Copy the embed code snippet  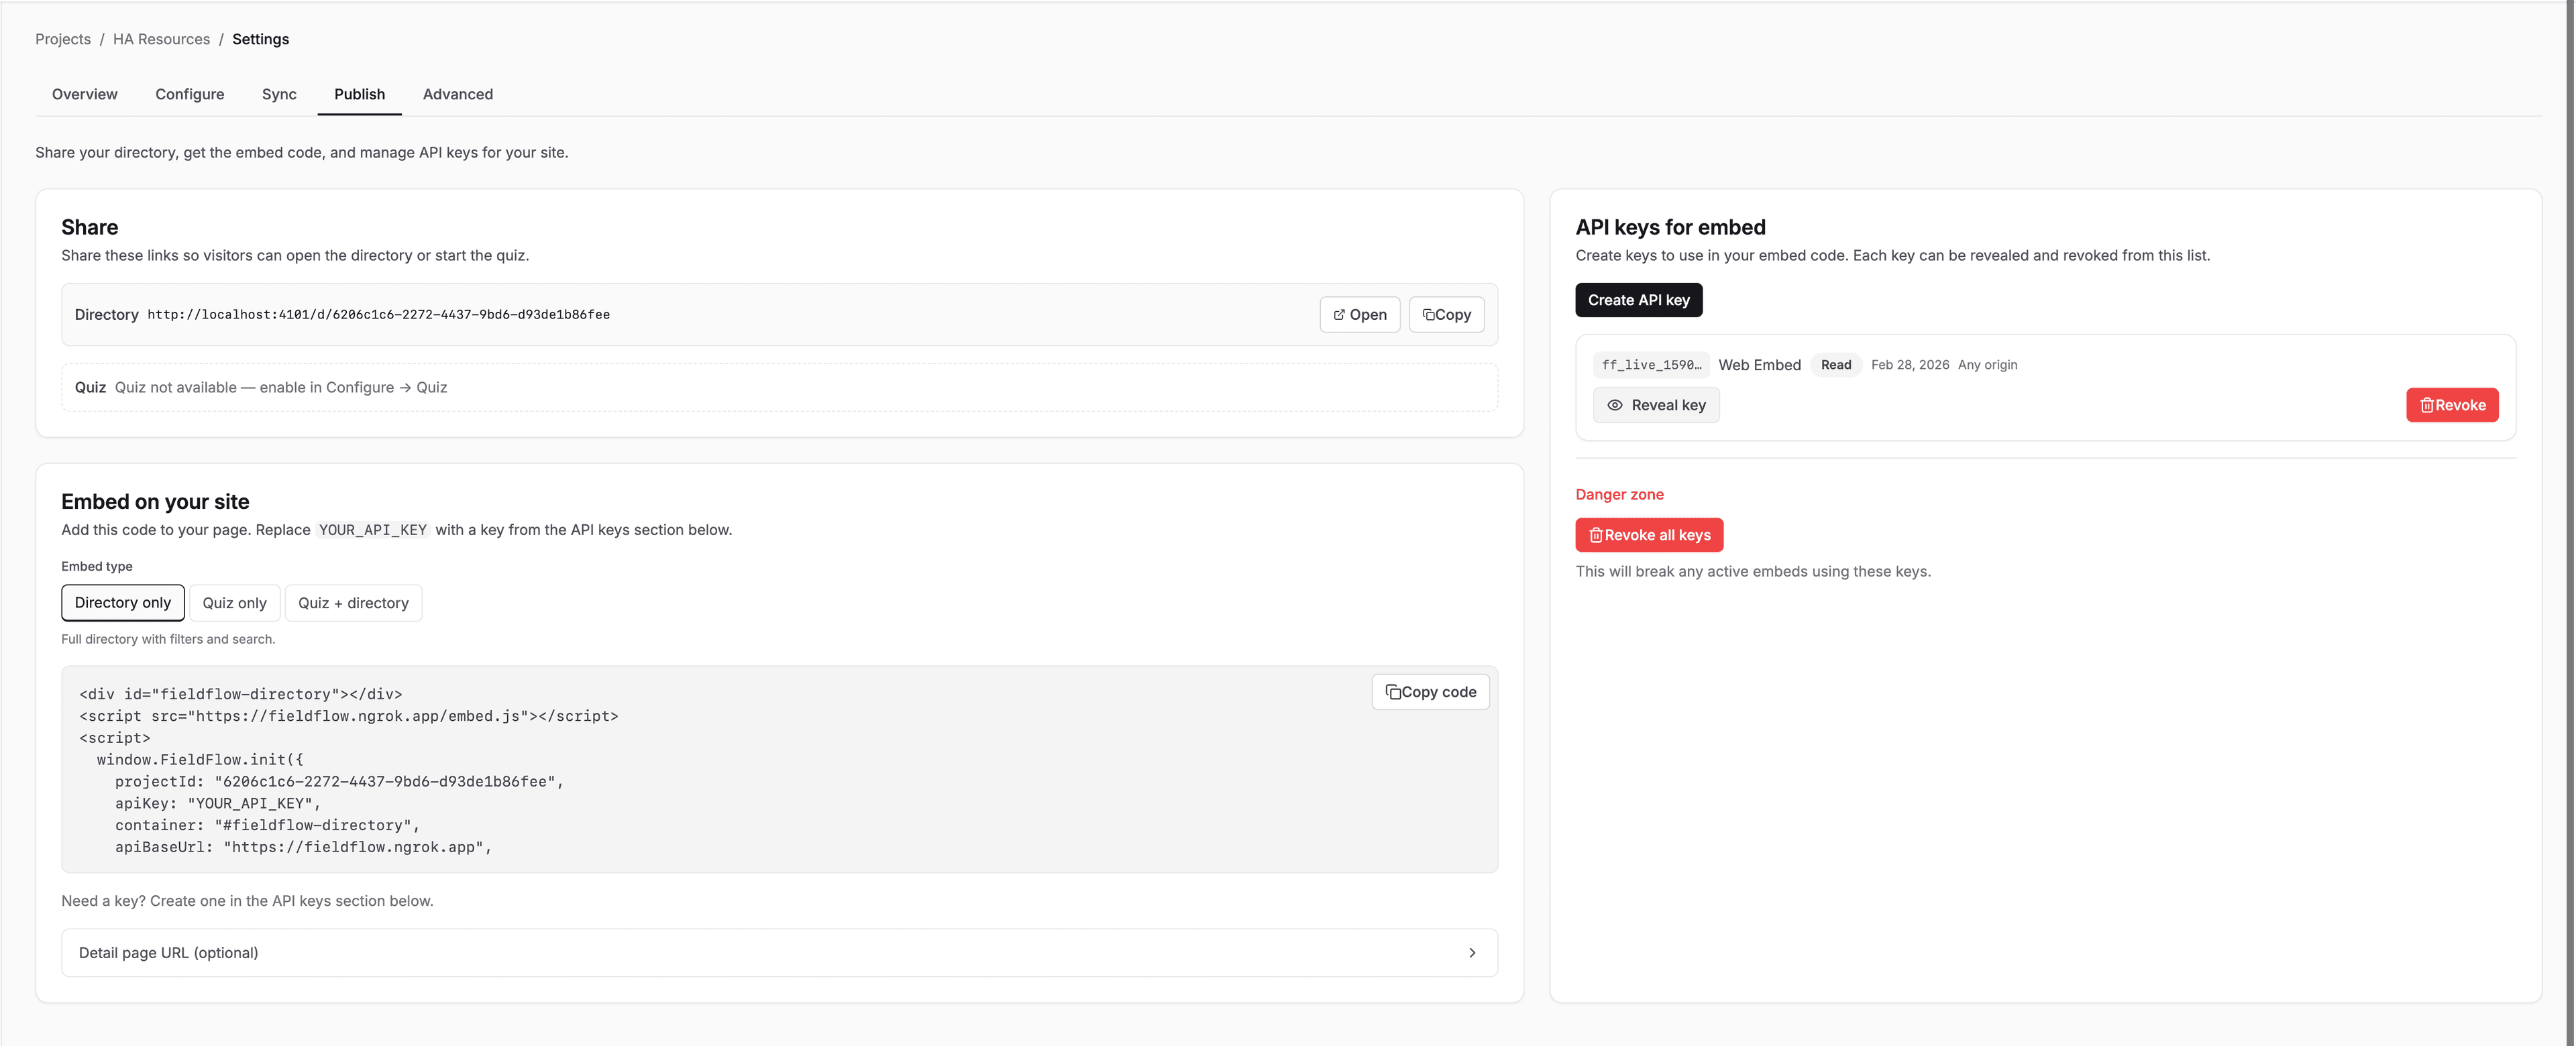1430,691
